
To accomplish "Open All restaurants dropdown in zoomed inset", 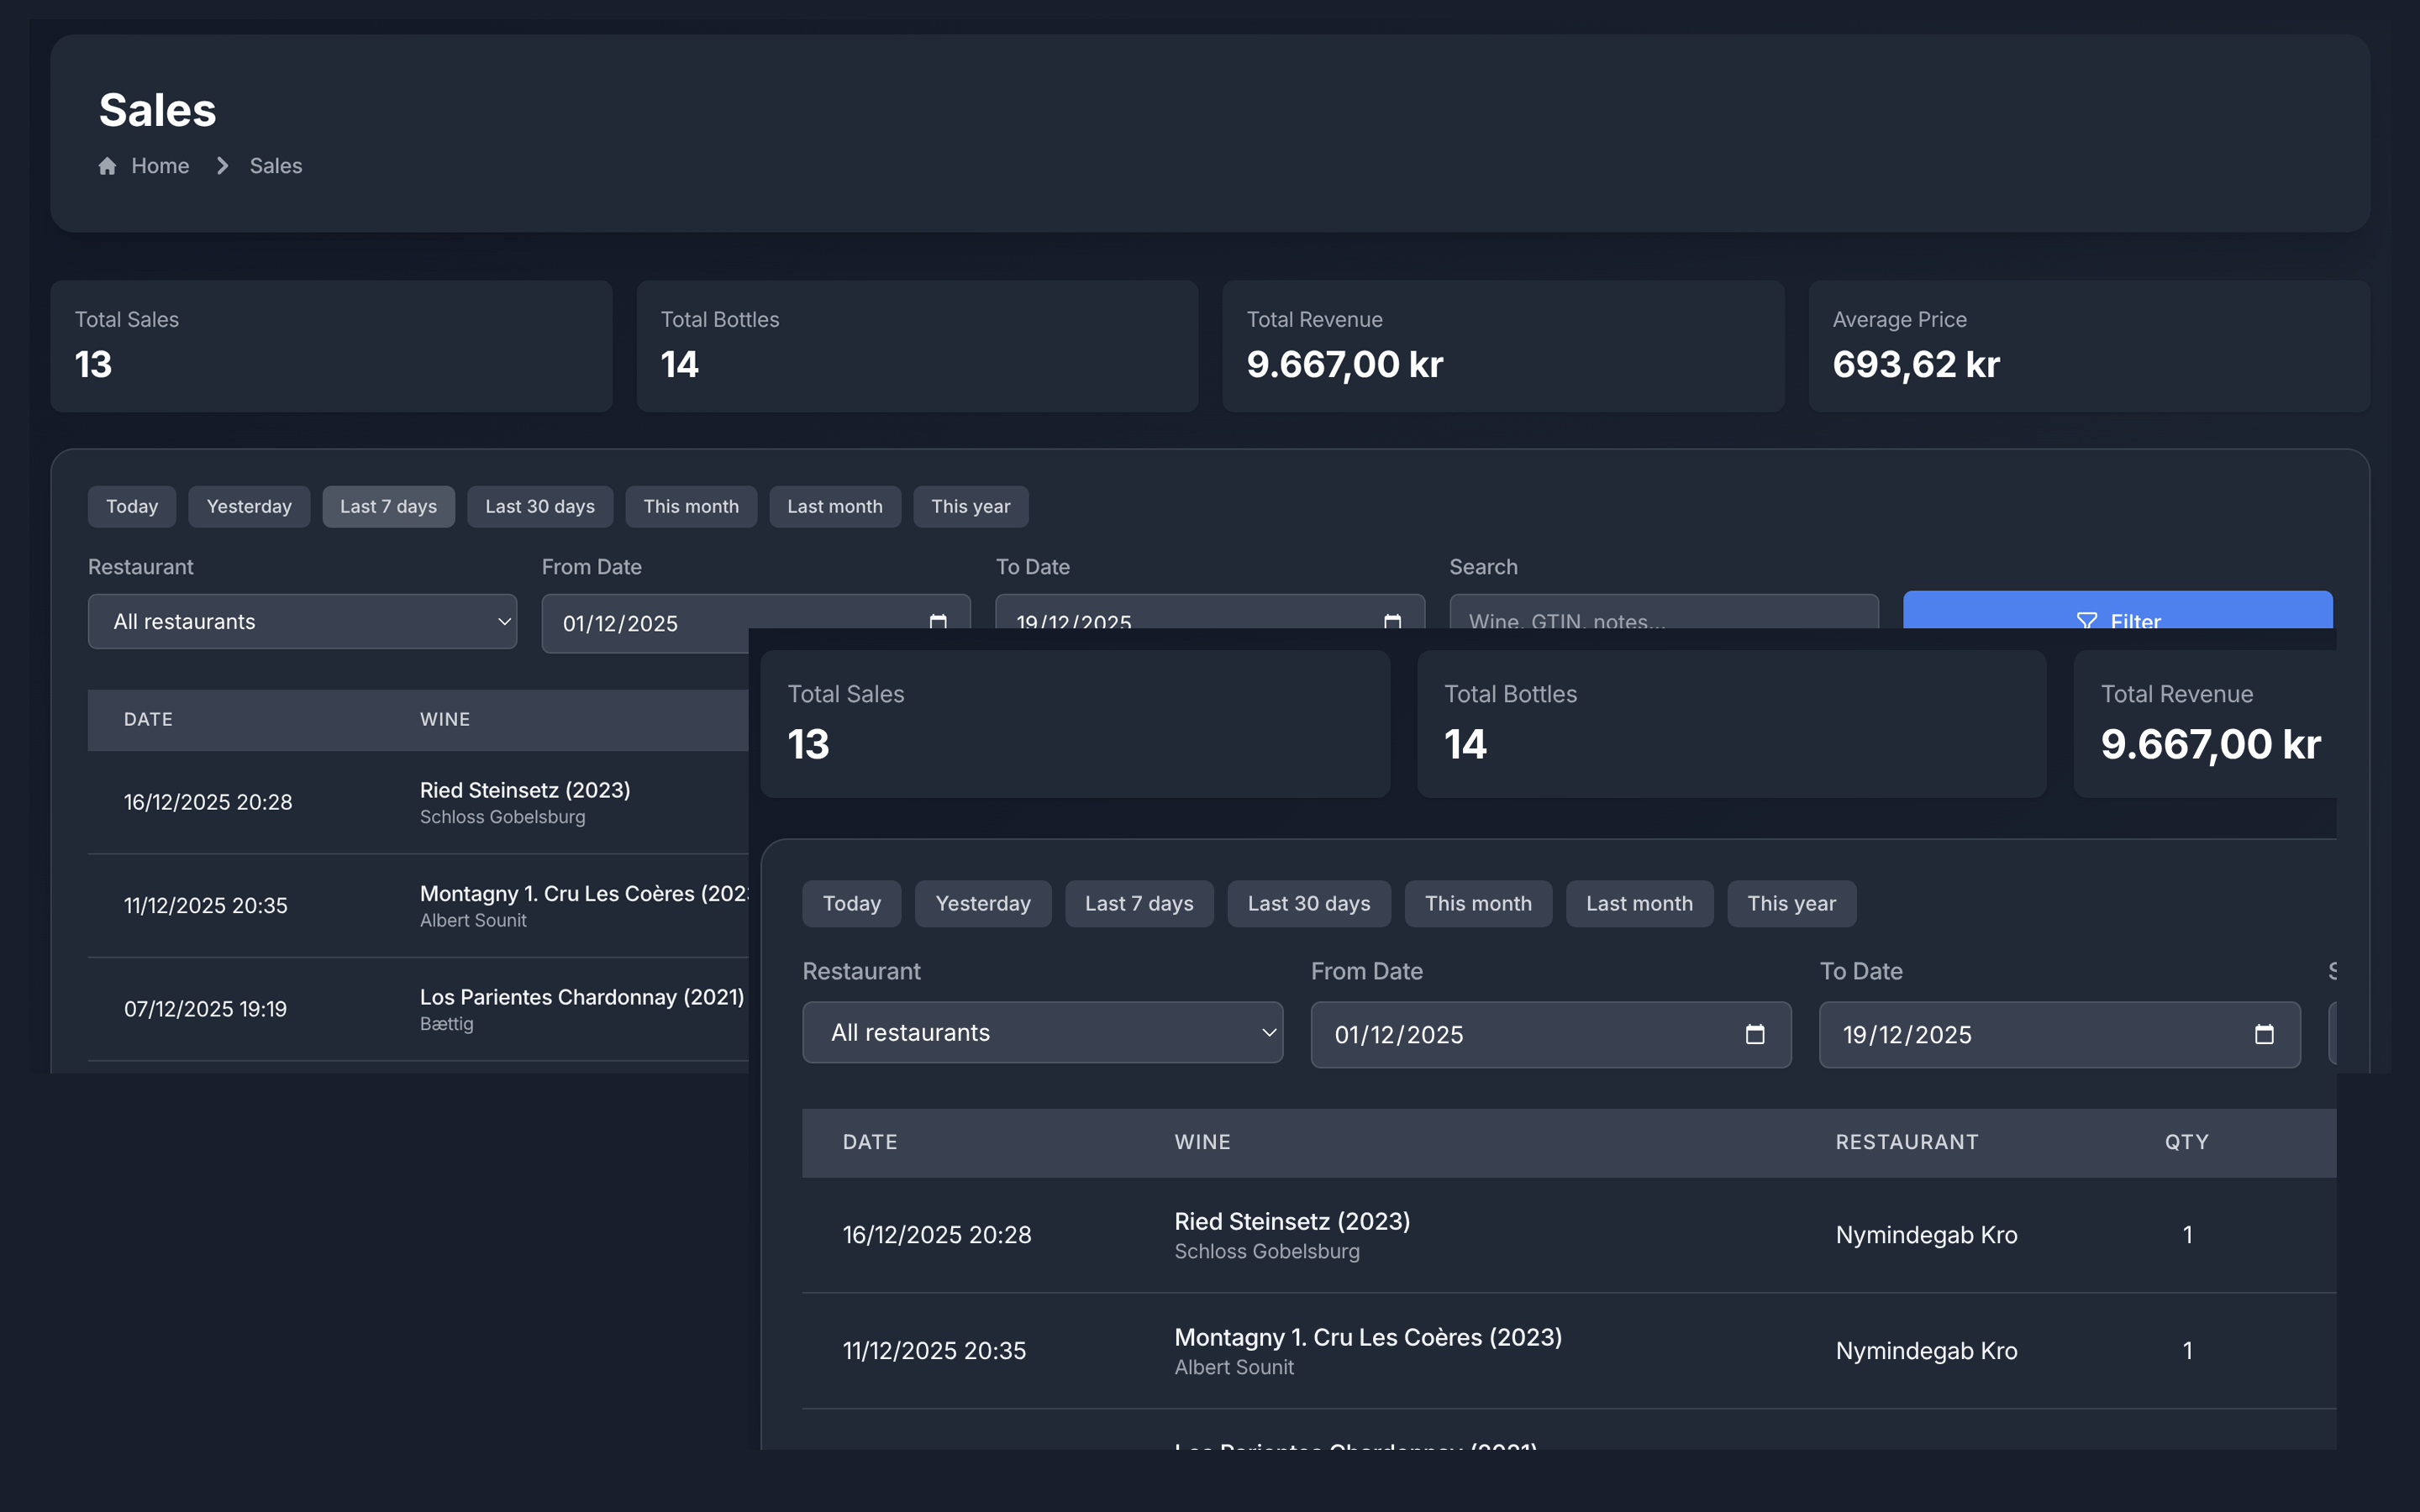I will coord(1043,1032).
